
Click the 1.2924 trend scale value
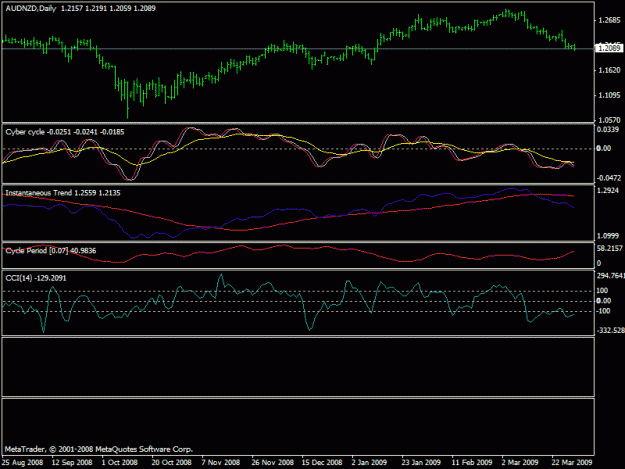click(x=608, y=191)
